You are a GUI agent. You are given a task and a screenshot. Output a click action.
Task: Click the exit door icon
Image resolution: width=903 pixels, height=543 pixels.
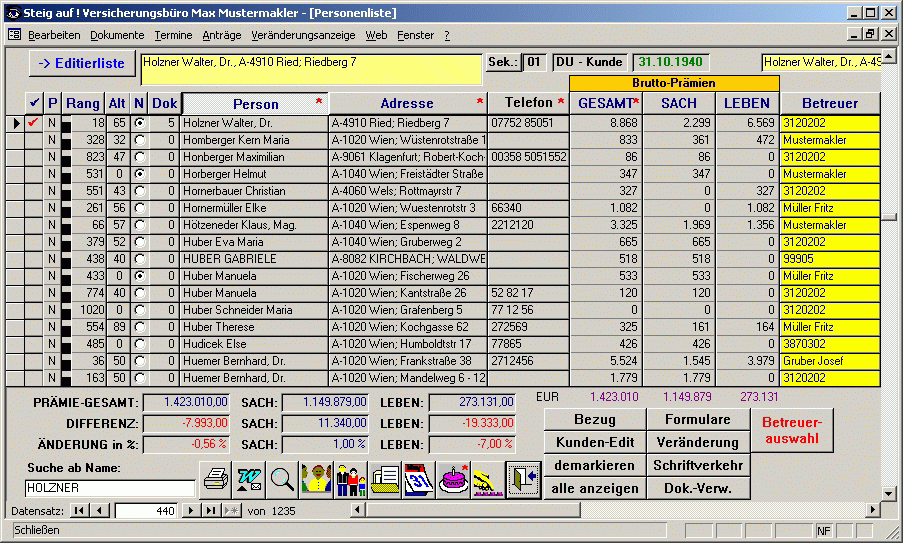[x=523, y=480]
